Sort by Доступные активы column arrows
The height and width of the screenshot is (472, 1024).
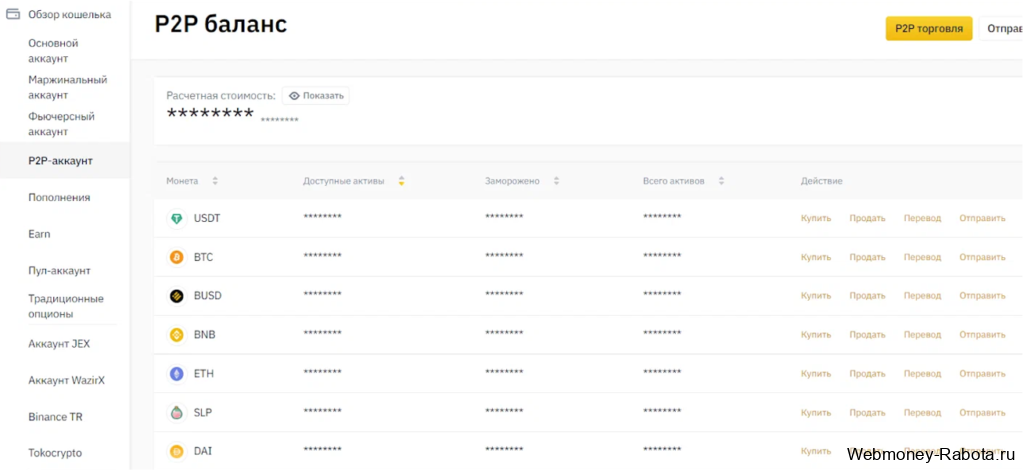tap(402, 181)
